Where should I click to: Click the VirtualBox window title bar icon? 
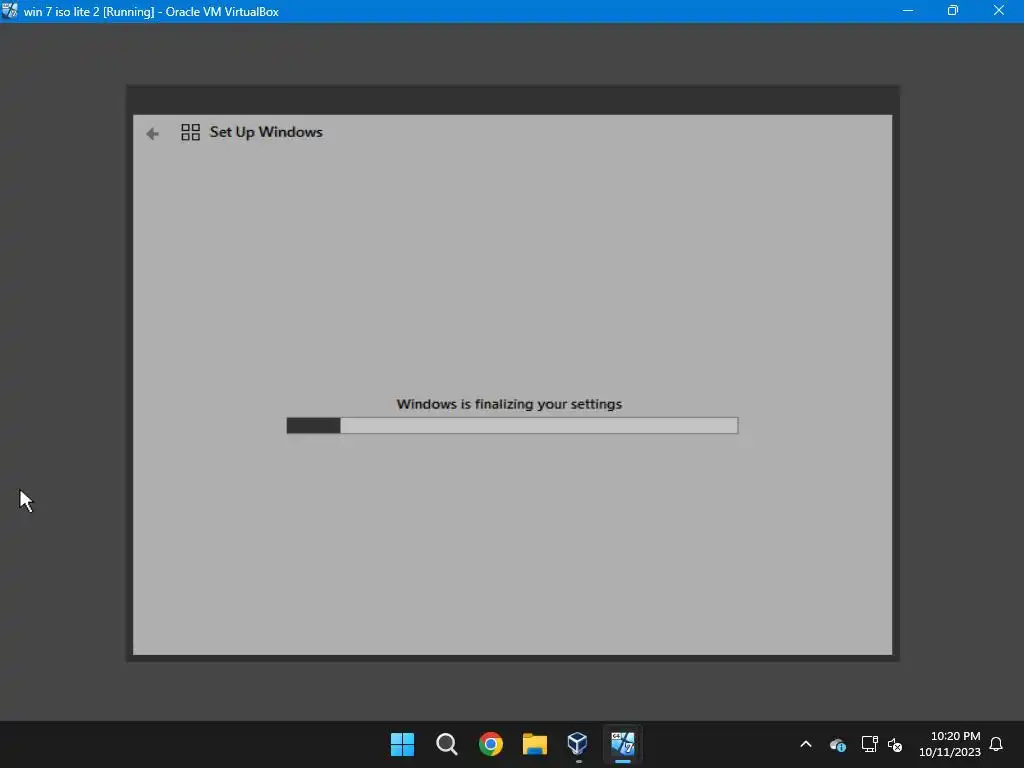pyautogui.click(x=10, y=11)
